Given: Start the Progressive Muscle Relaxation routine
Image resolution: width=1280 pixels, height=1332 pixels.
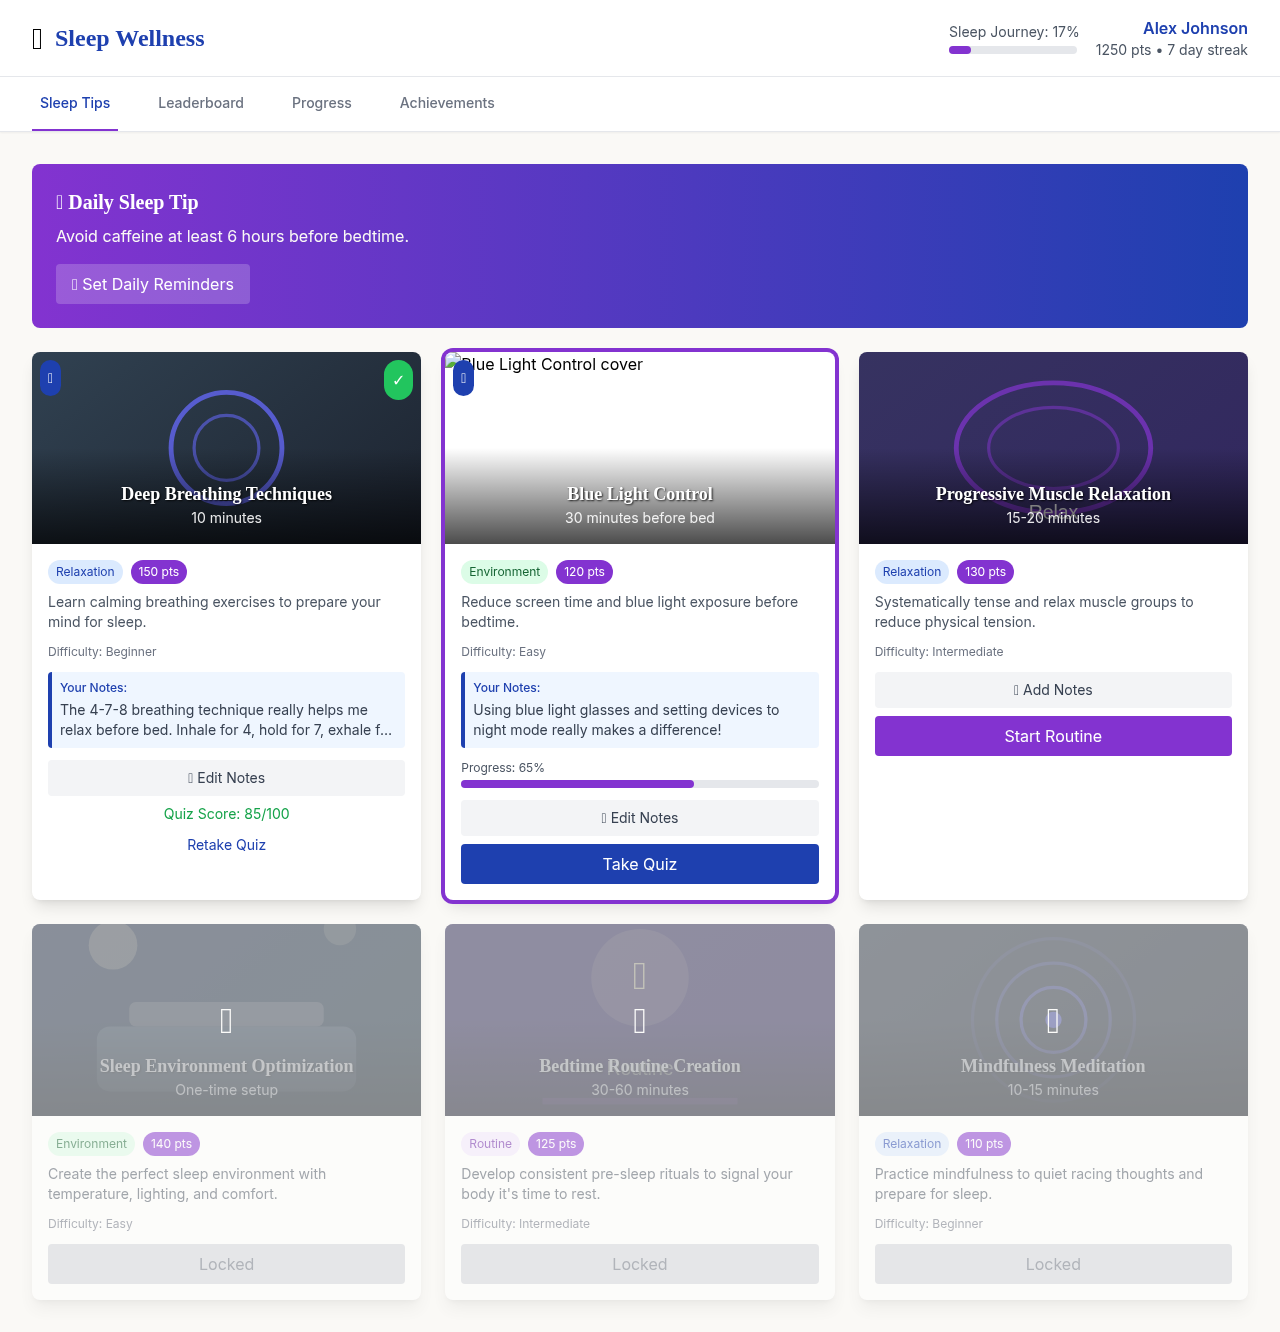Looking at the screenshot, I should click(1053, 736).
